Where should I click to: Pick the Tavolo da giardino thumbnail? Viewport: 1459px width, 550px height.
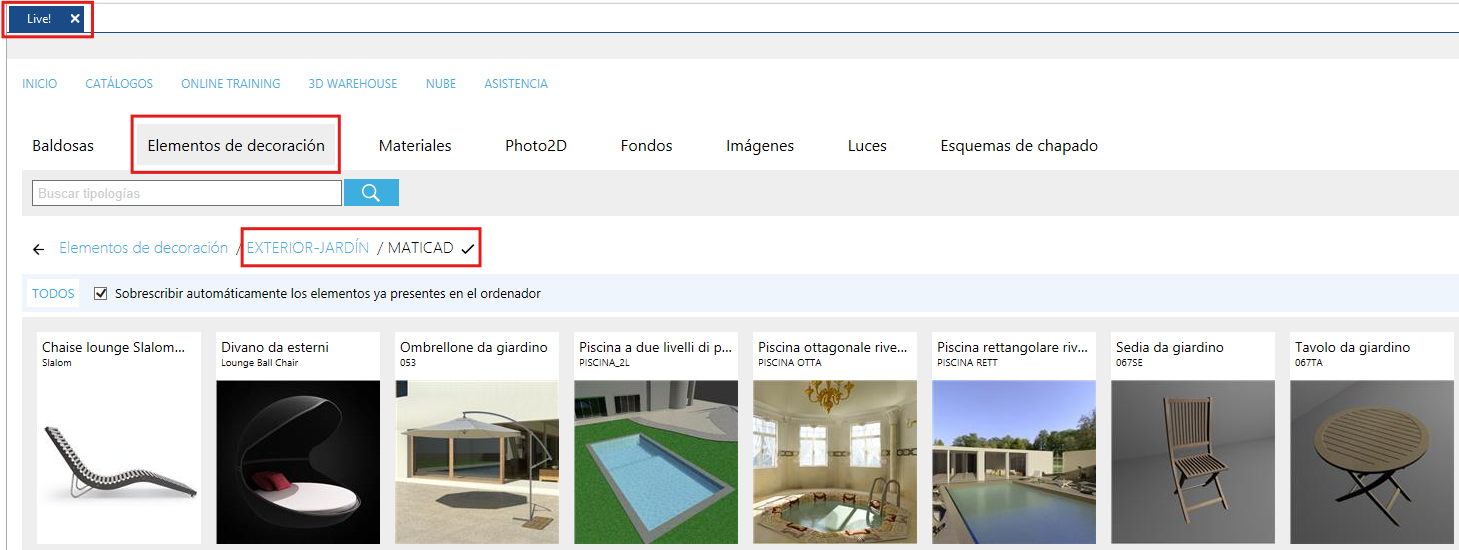(x=1372, y=438)
